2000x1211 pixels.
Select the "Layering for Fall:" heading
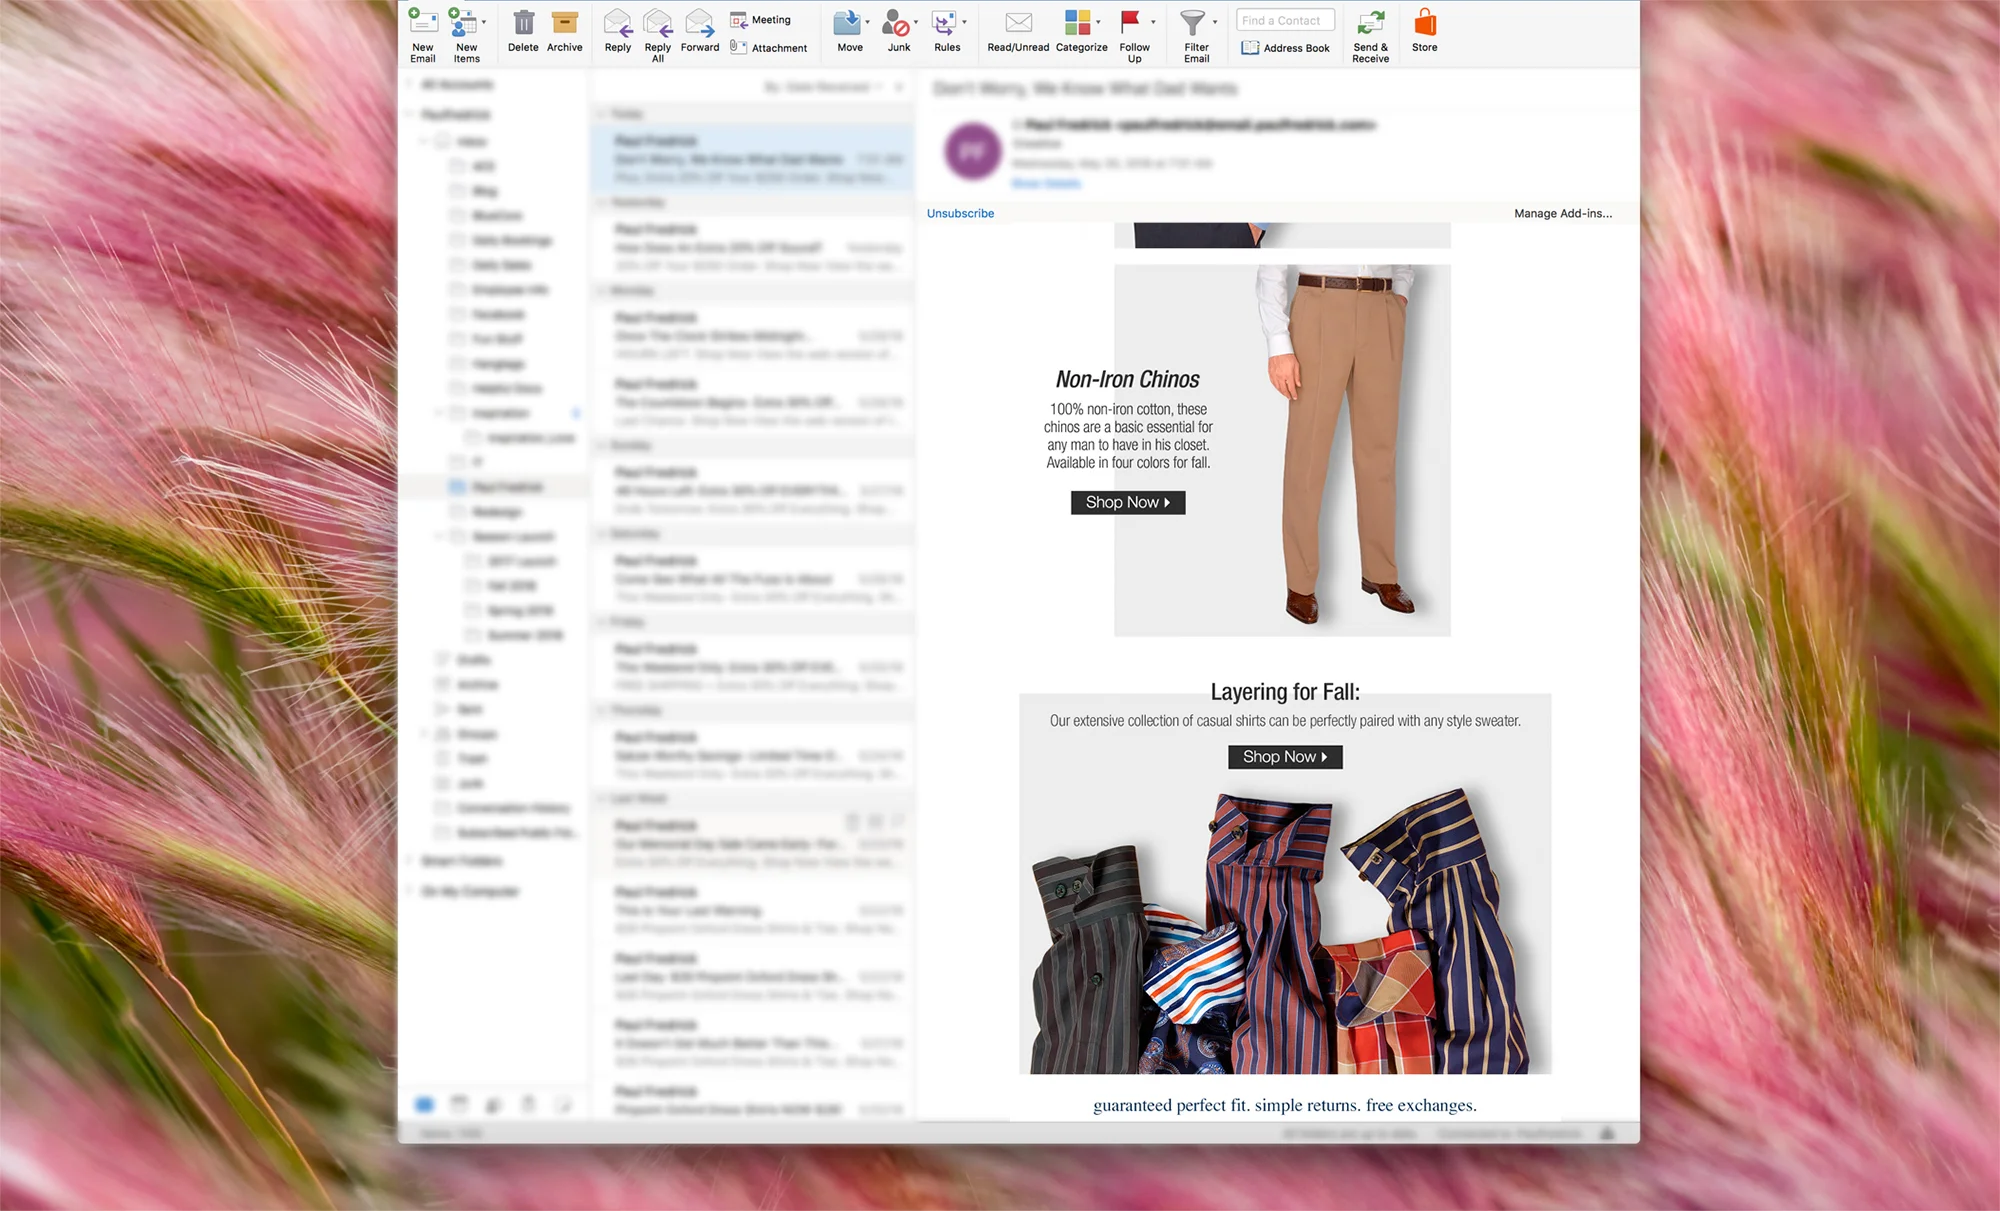(1285, 692)
